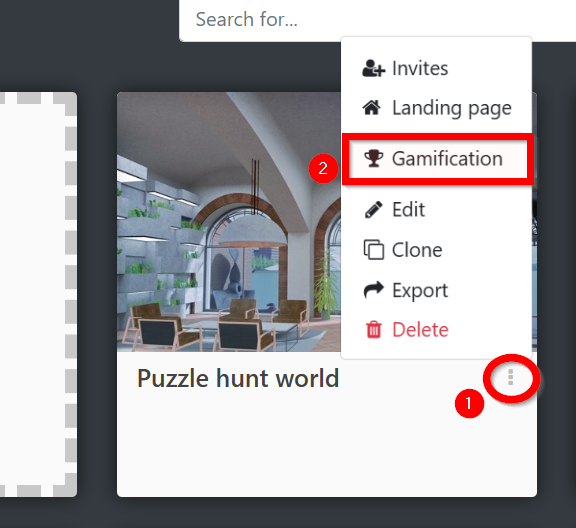
Task: Click the Clone copy icon
Action: pos(374,250)
